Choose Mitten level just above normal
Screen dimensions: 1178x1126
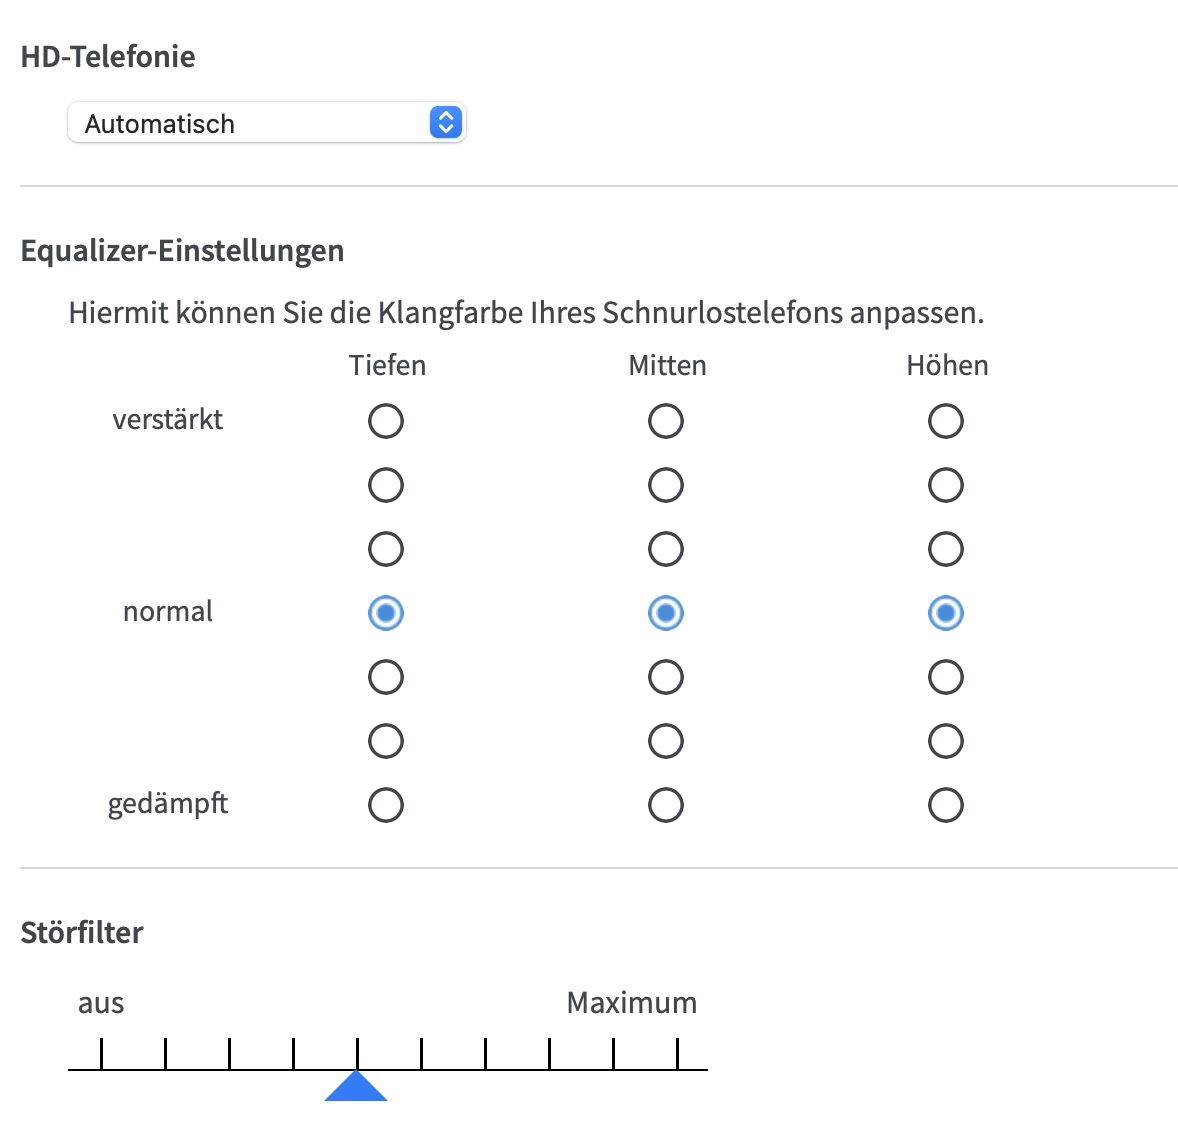[666, 549]
